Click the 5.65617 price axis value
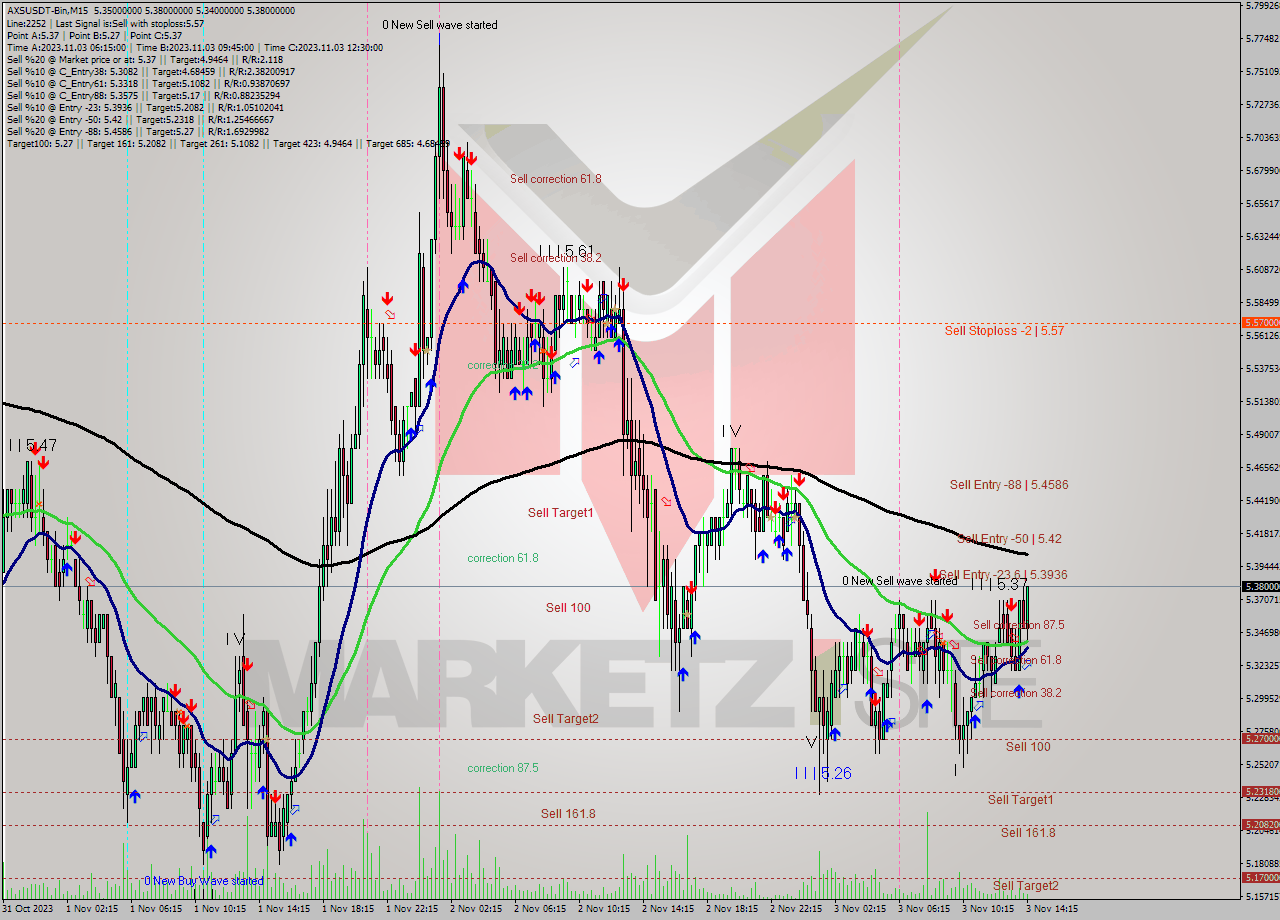The image size is (1280, 920). (1261, 203)
